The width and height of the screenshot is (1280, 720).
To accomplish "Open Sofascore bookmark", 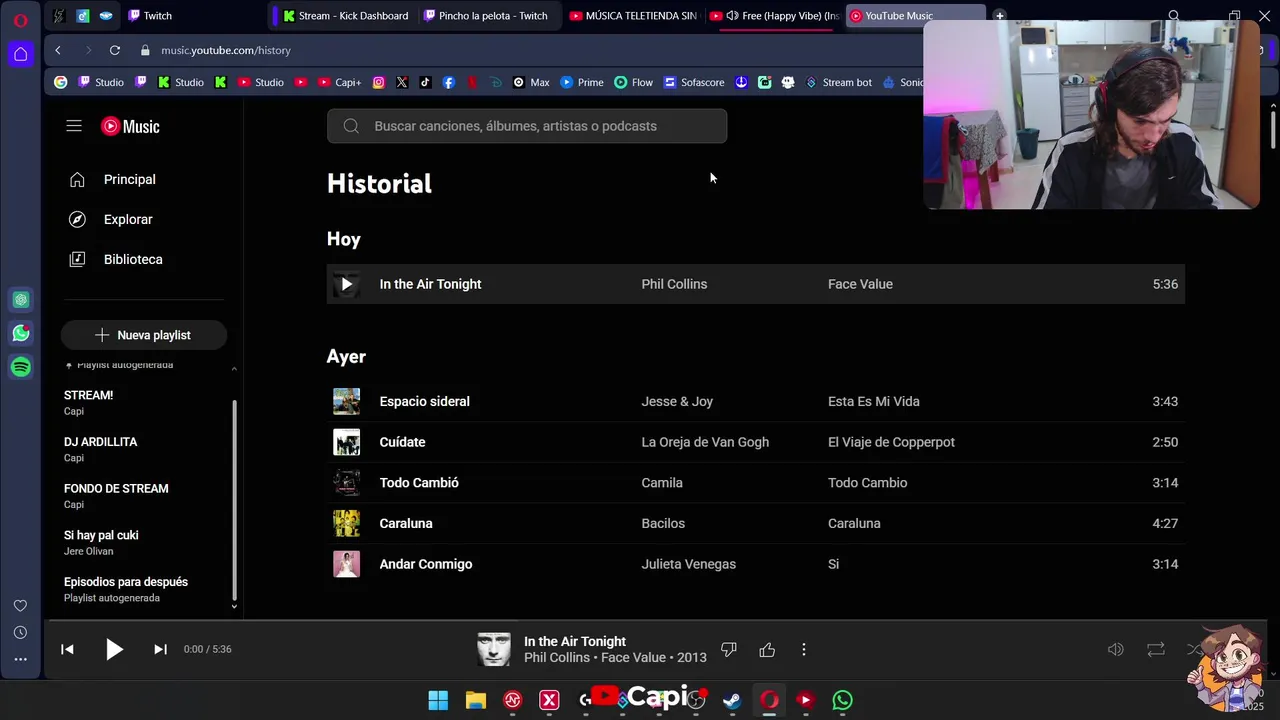I will pyautogui.click(x=694, y=83).
